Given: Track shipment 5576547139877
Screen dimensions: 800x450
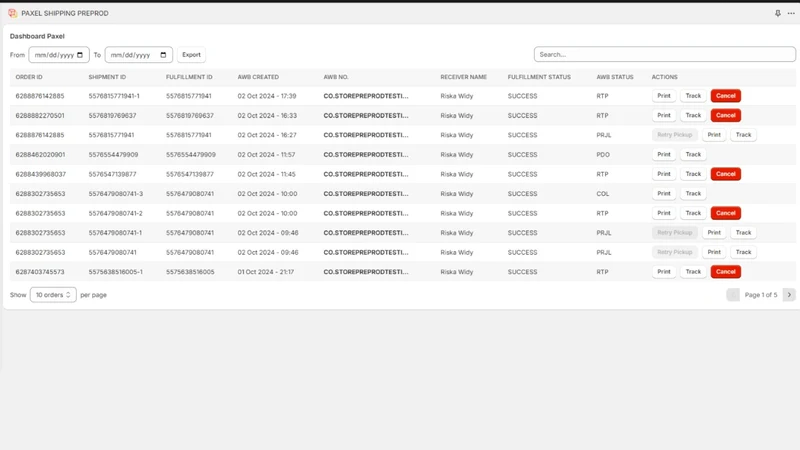Looking at the screenshot, I should [x=693, y=174].
